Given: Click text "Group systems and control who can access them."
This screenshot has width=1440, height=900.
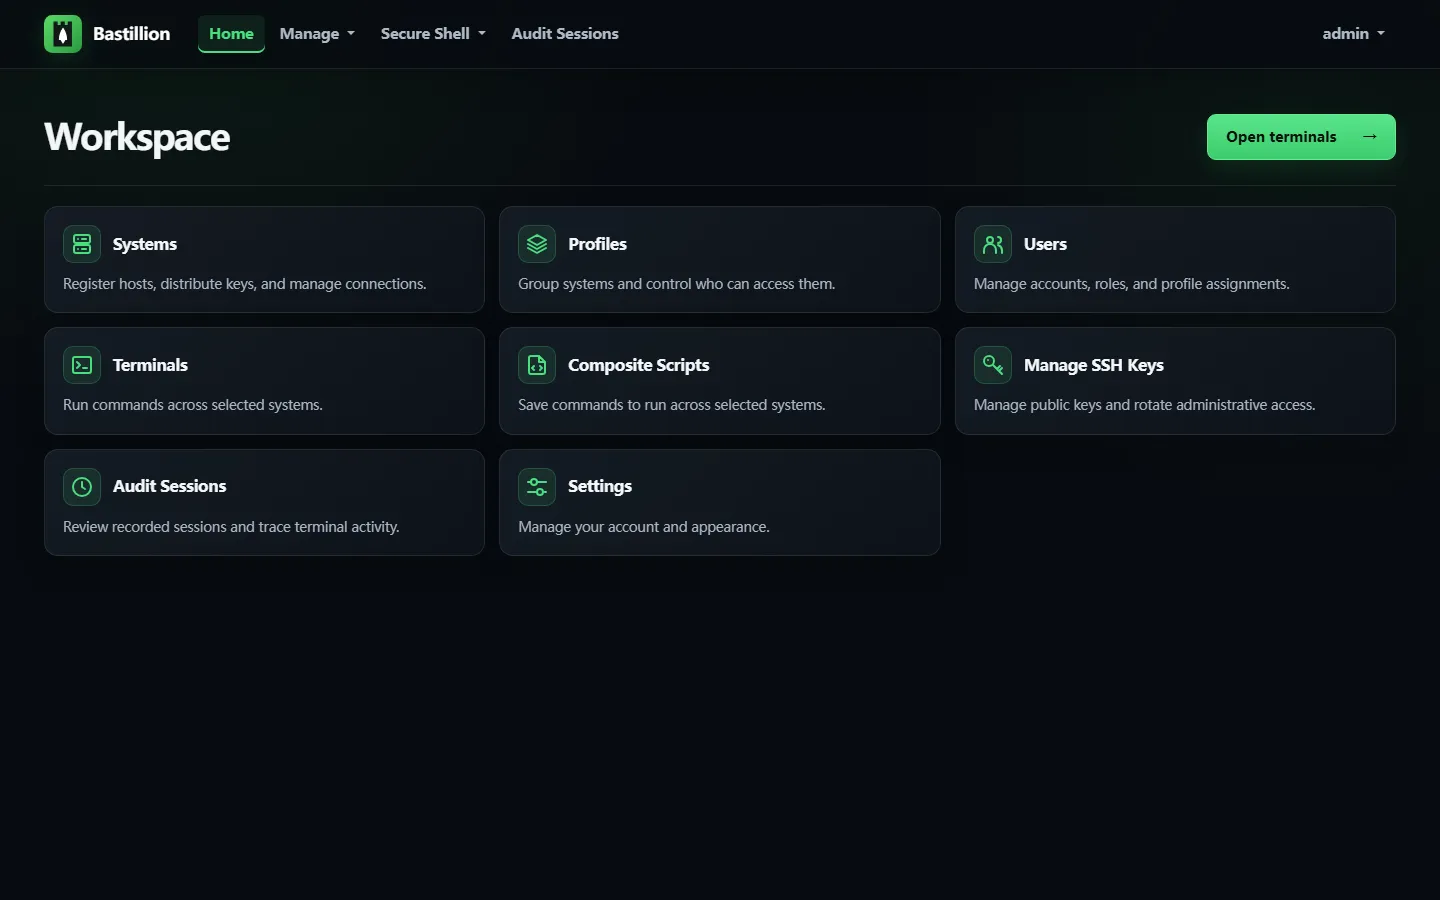Looking at the screenshot, I should point(677,284).
